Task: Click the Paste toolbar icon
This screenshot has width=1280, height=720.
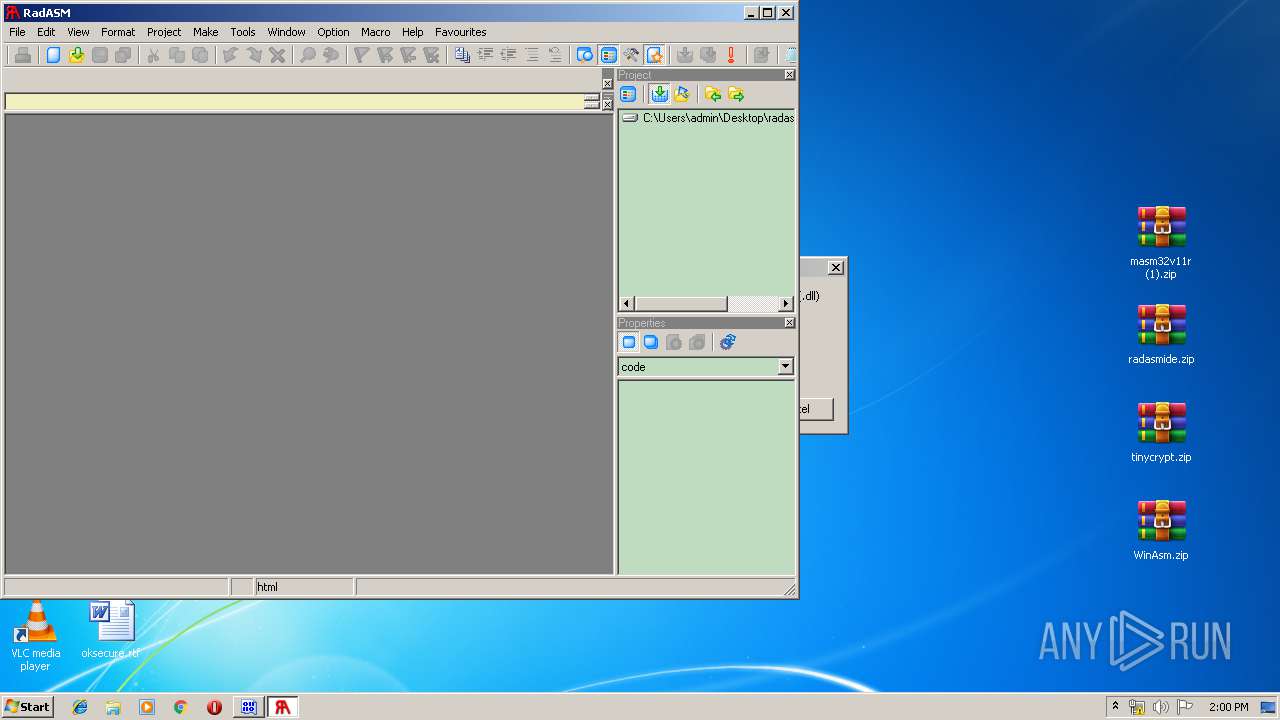Action: click(x=200, y=55)
